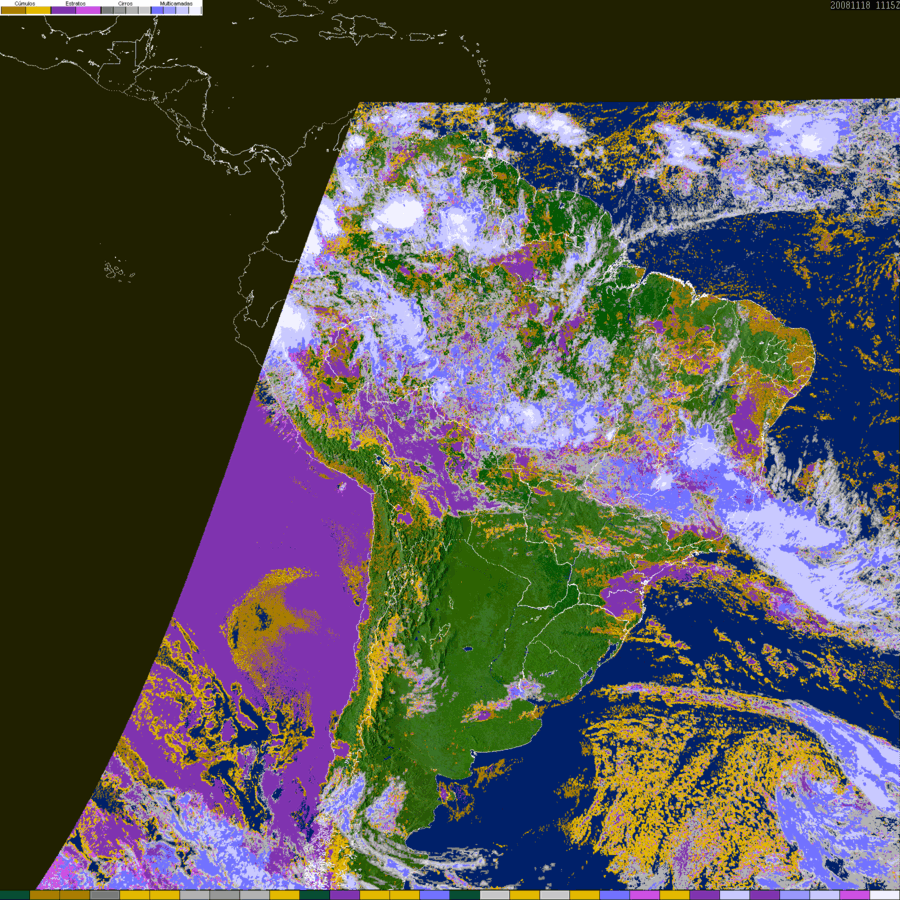Click the dark gold Cúmulos legend swatch

click(x=13, y=10)
